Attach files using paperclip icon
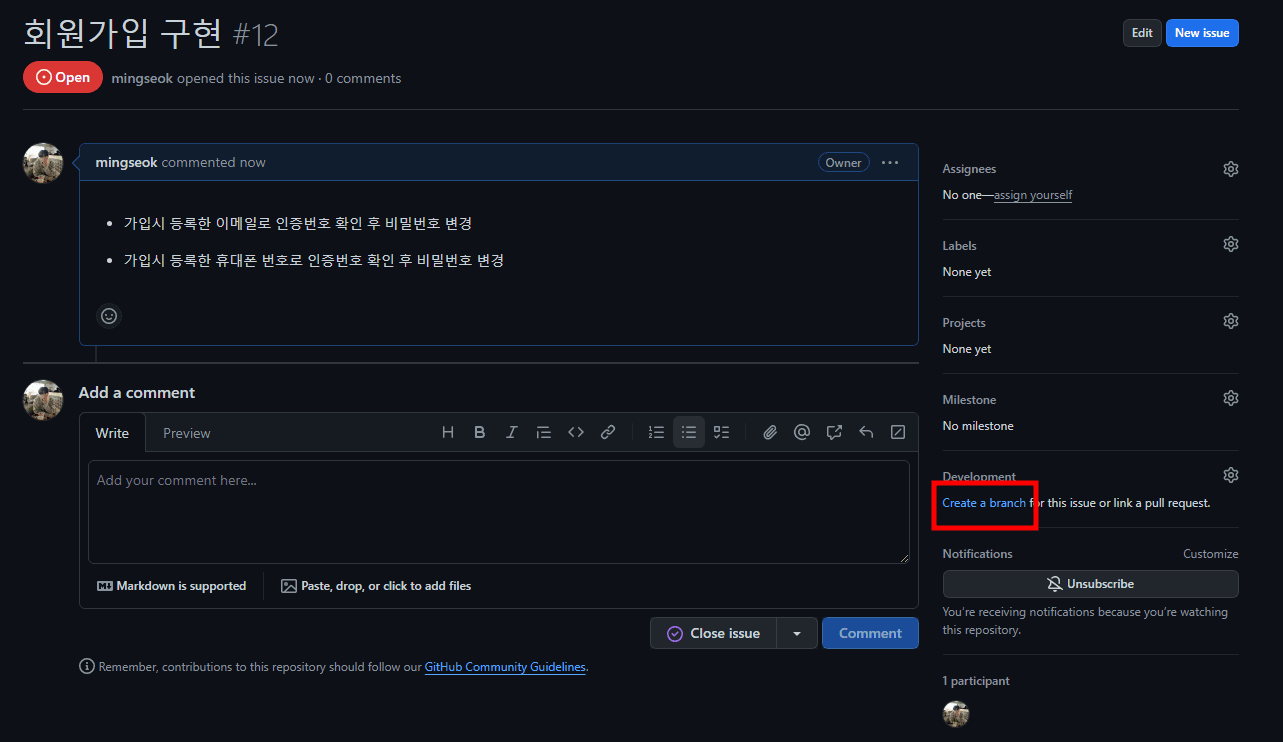 pos(770,433)
